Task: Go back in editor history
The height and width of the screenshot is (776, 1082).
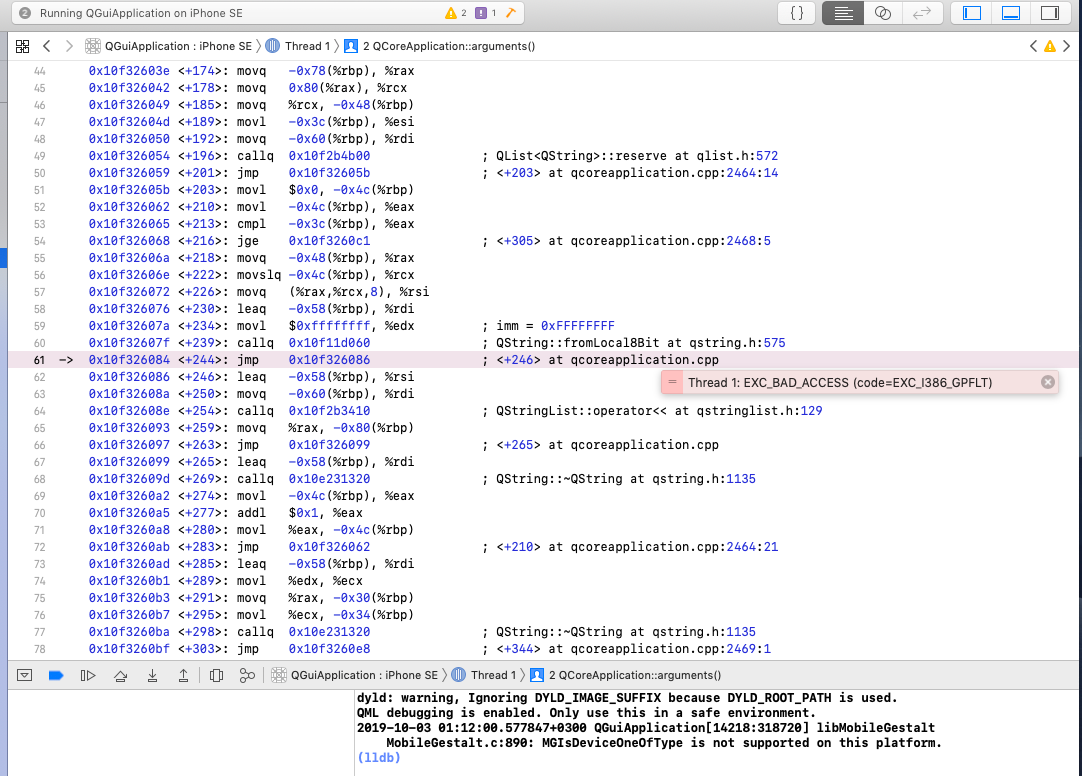Action: (x=47, y=46)
